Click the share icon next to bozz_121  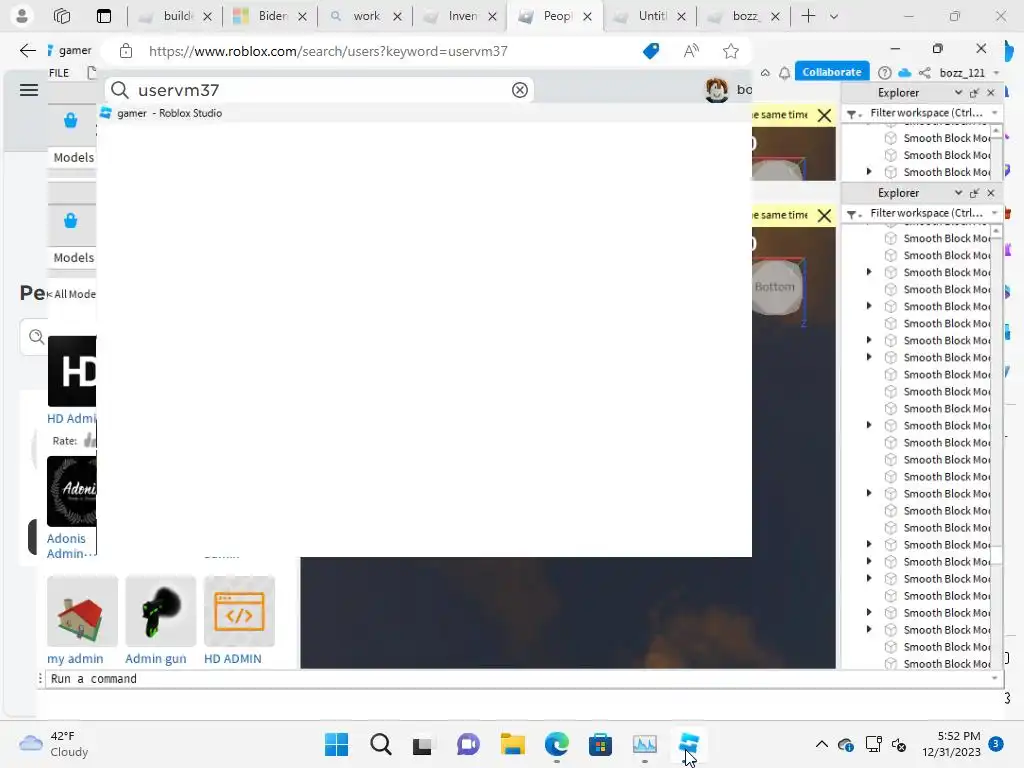(x=925, y=72)
